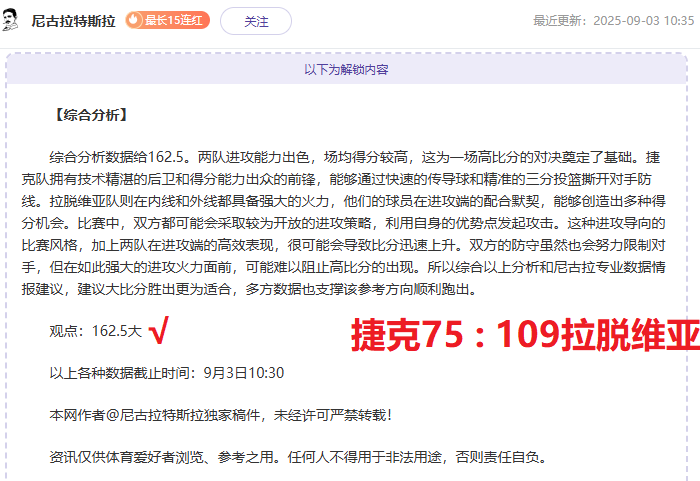Open the author name 尼古拉特斯拉
700x481 pixels.
coord(74,21)
